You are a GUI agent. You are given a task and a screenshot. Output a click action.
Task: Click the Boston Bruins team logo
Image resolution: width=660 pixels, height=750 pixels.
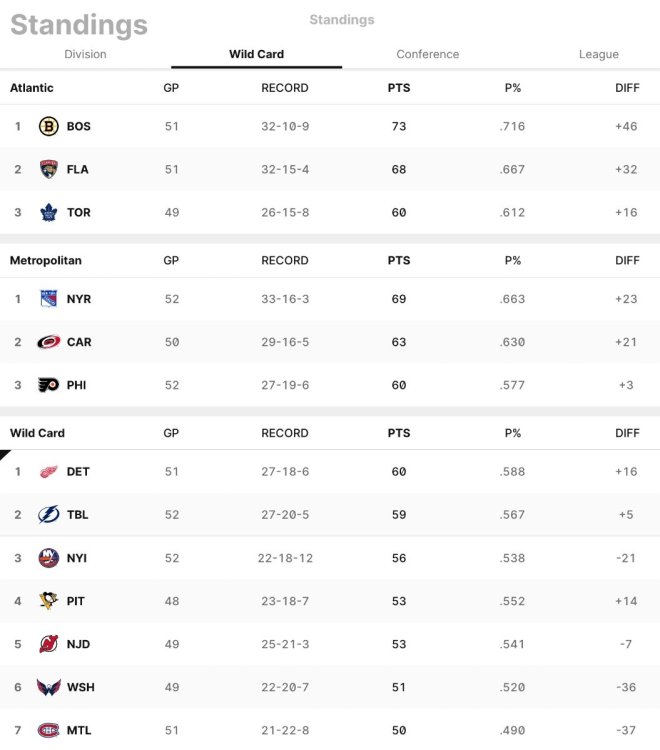click(x=48, y=126)
